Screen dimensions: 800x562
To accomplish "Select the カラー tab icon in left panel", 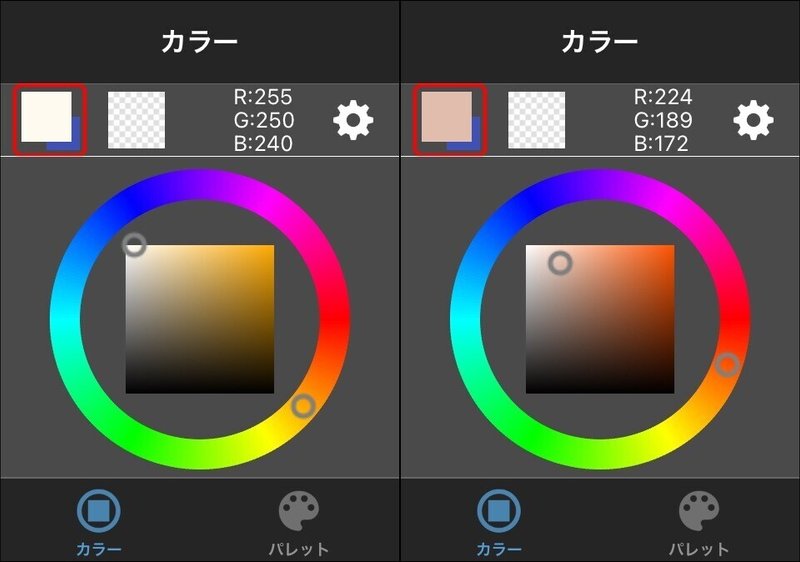I will tap(98, 510).
